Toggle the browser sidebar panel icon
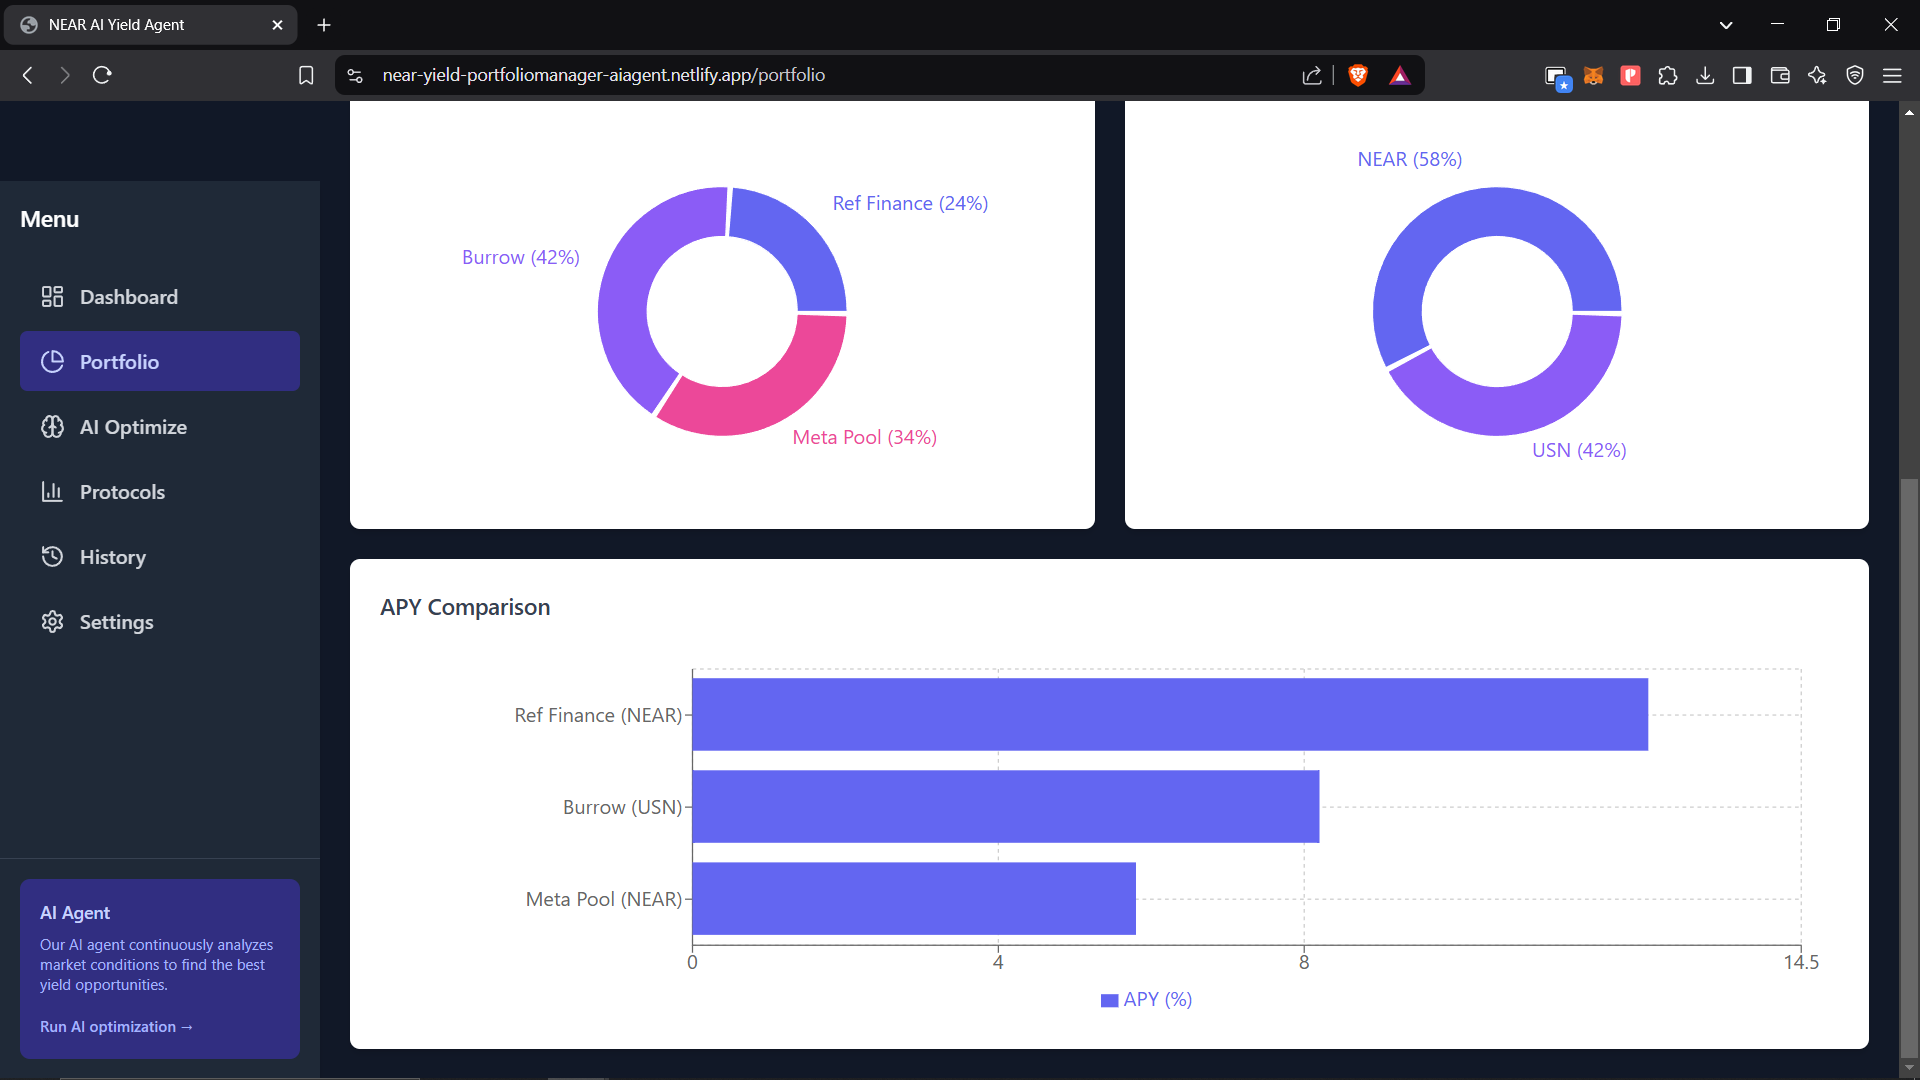The image size is (1920, 1080). pyautogui.click(x=1742, y=75)
